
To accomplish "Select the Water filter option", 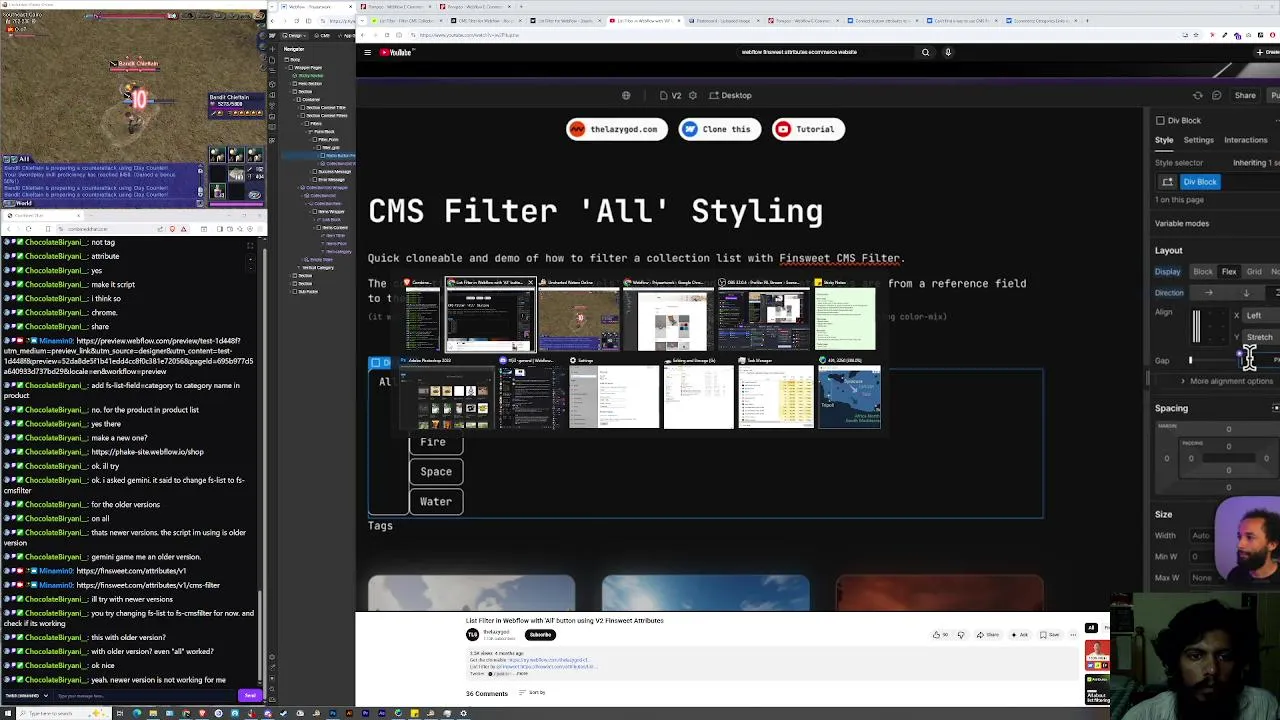I will 436,502.
